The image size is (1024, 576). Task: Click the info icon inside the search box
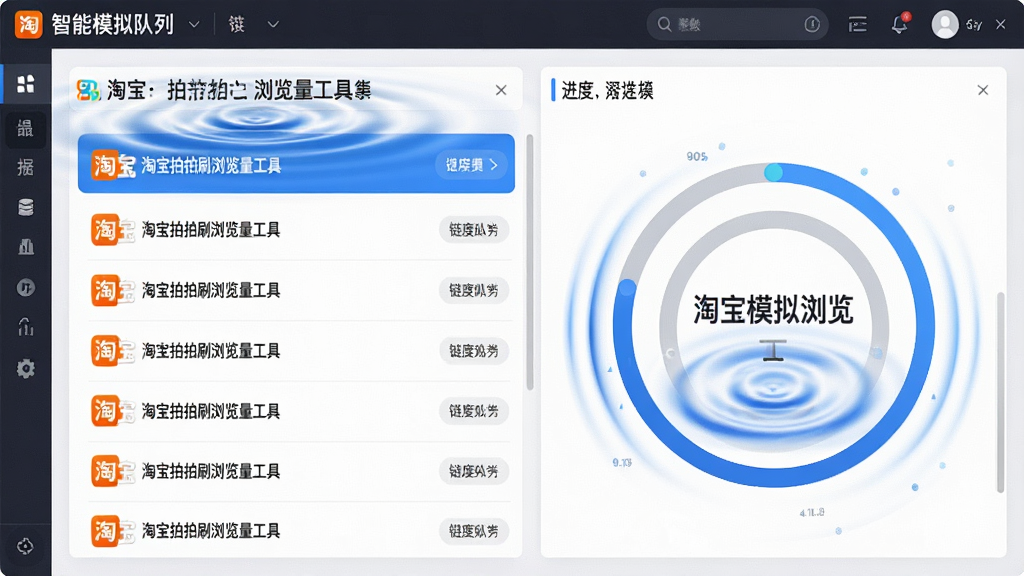click(x=812, y=24)
